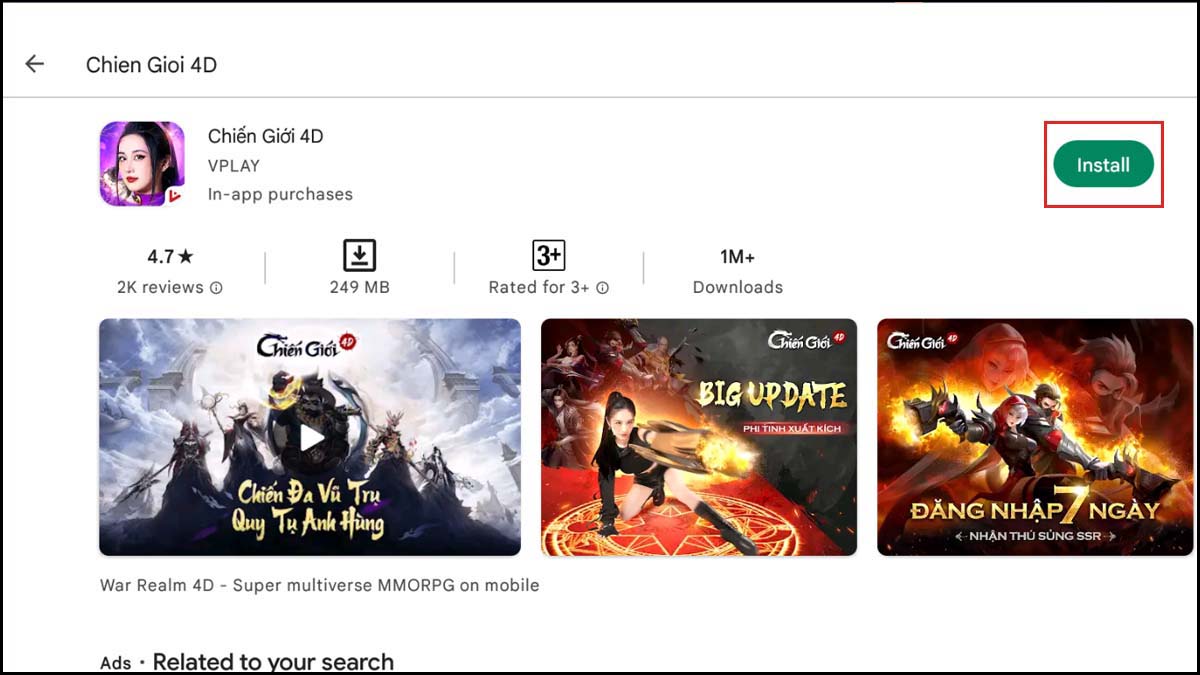Click the War Realm 4D description text
The height and width of the screenshot is (675, 1200).
coord(319,585)
